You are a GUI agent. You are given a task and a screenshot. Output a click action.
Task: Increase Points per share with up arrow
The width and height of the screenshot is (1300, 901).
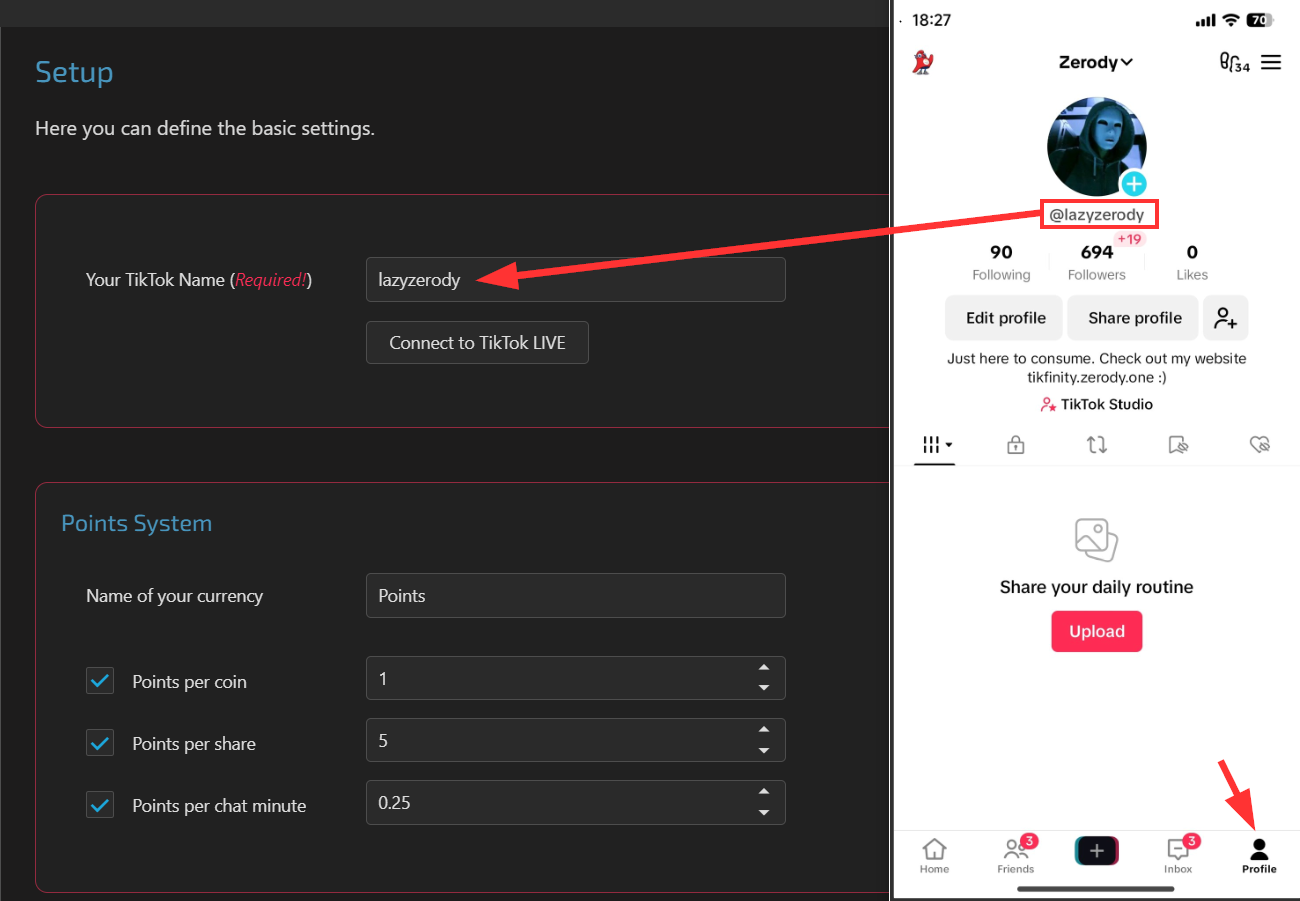(x=764, y=730)
